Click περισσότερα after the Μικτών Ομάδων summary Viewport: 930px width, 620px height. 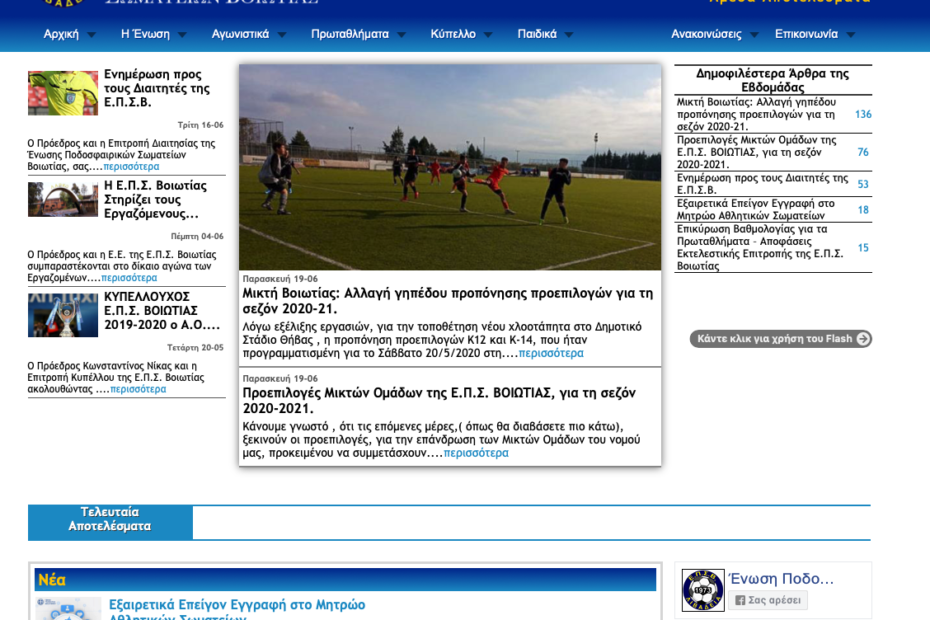(x=476, y=453)
